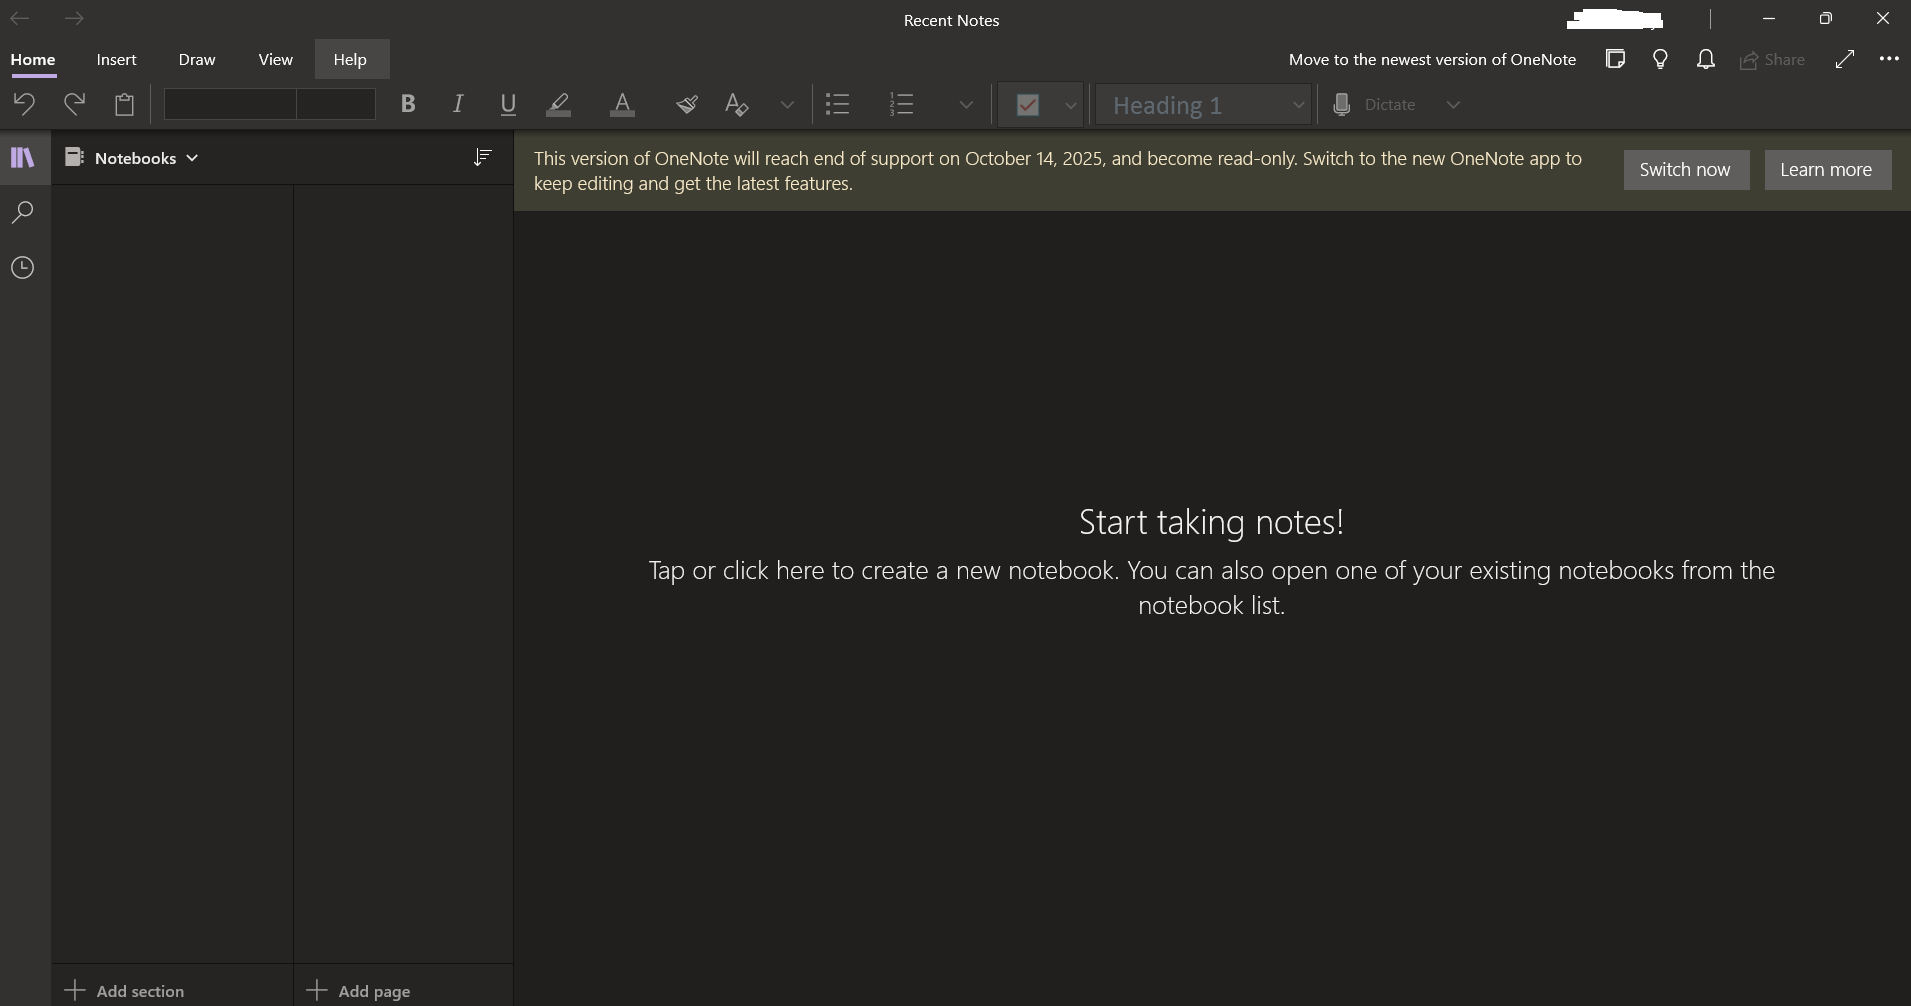The height and width of the screenshot is (1006, 1911).
Task: Clear all formatting with the brush icon
Action: click(686, 104)
